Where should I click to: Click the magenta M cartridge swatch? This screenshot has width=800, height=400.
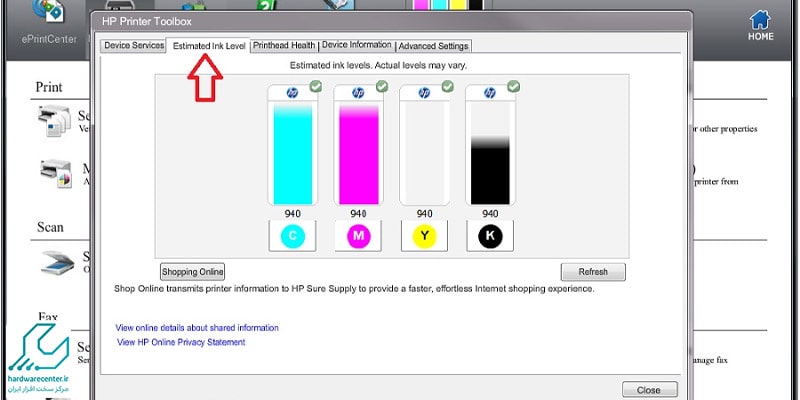tap(358, 236)
